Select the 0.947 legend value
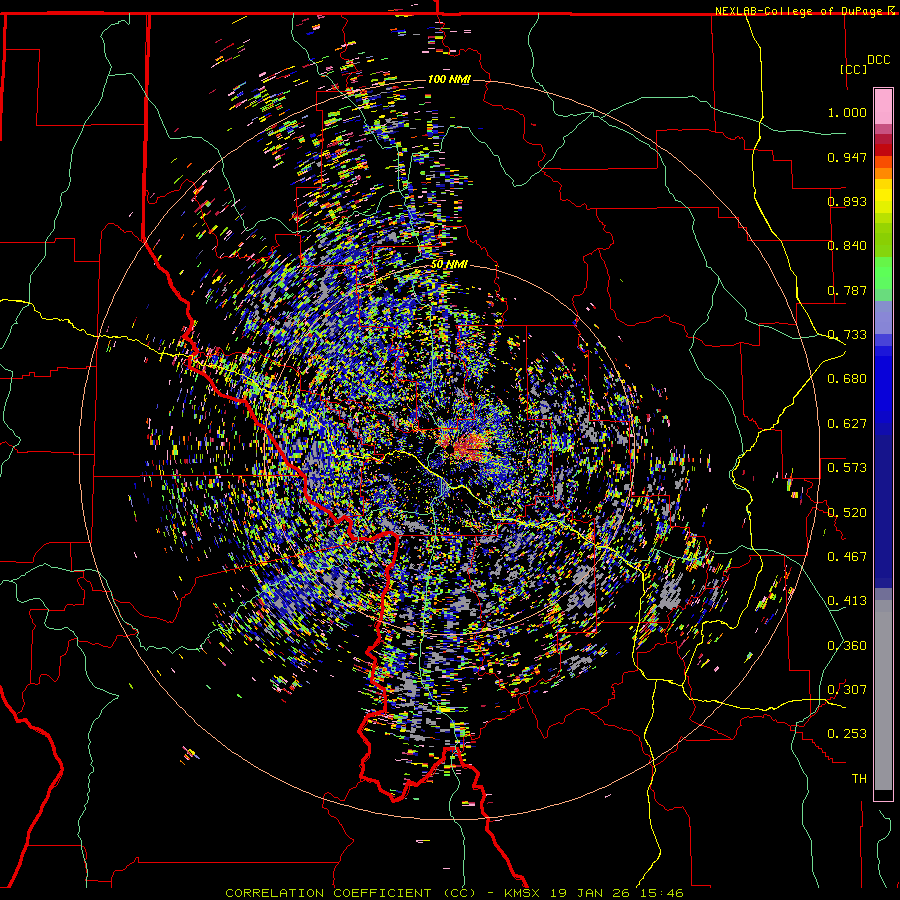900x900 pixels. (x=847, y=157)
